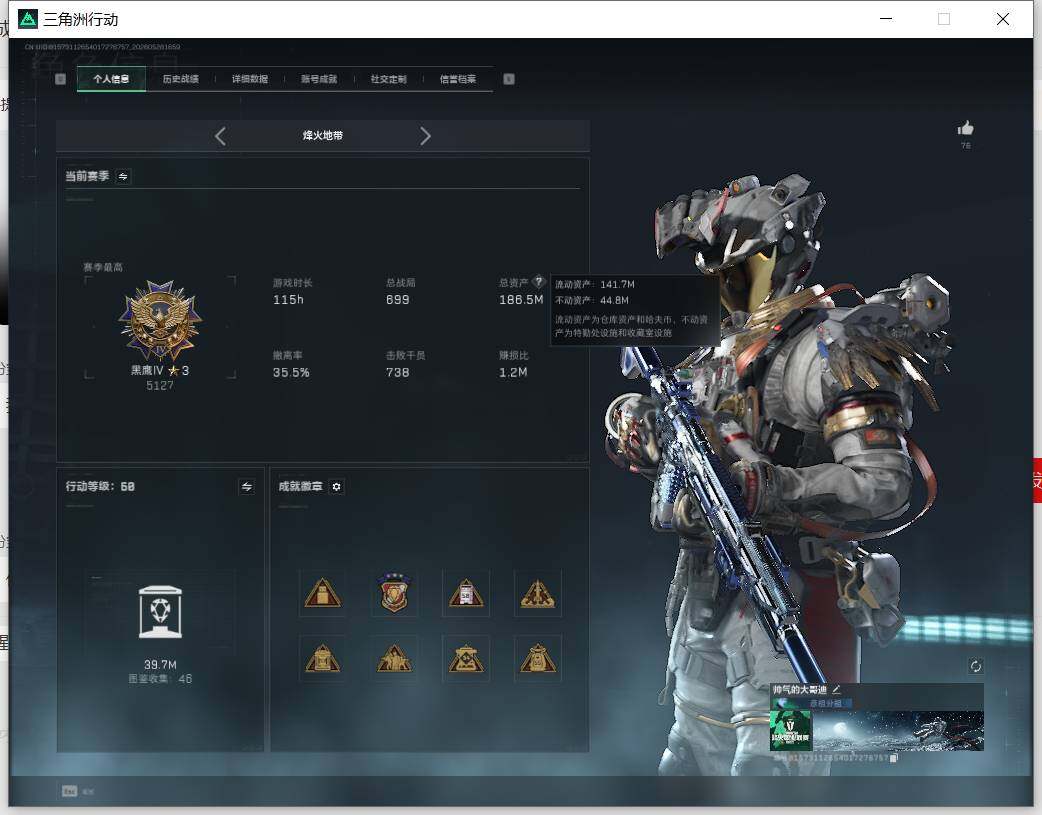Click the next-tab key hint right of 信誉档案
This screenshot has width=1042, height=815.
pyautogui.click(x=509, y=79)
